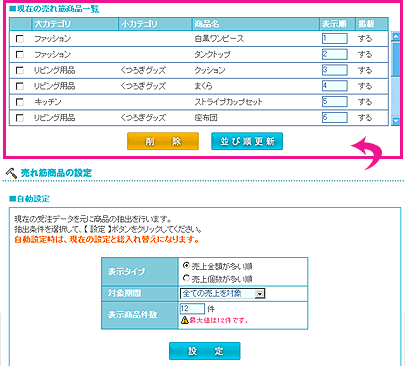405x366 pixels.
Task: Tick the クッション row checkbox
Action: [20, 70]
